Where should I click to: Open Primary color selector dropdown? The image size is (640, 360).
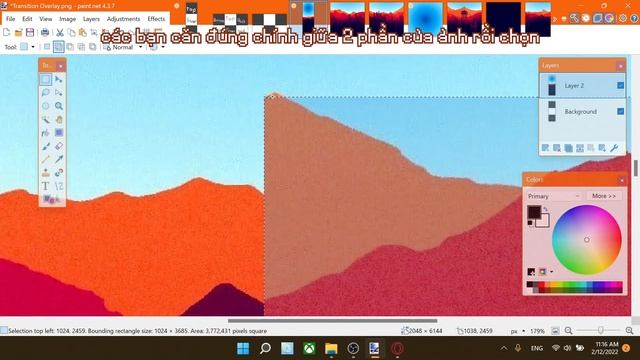coord(554,196)
